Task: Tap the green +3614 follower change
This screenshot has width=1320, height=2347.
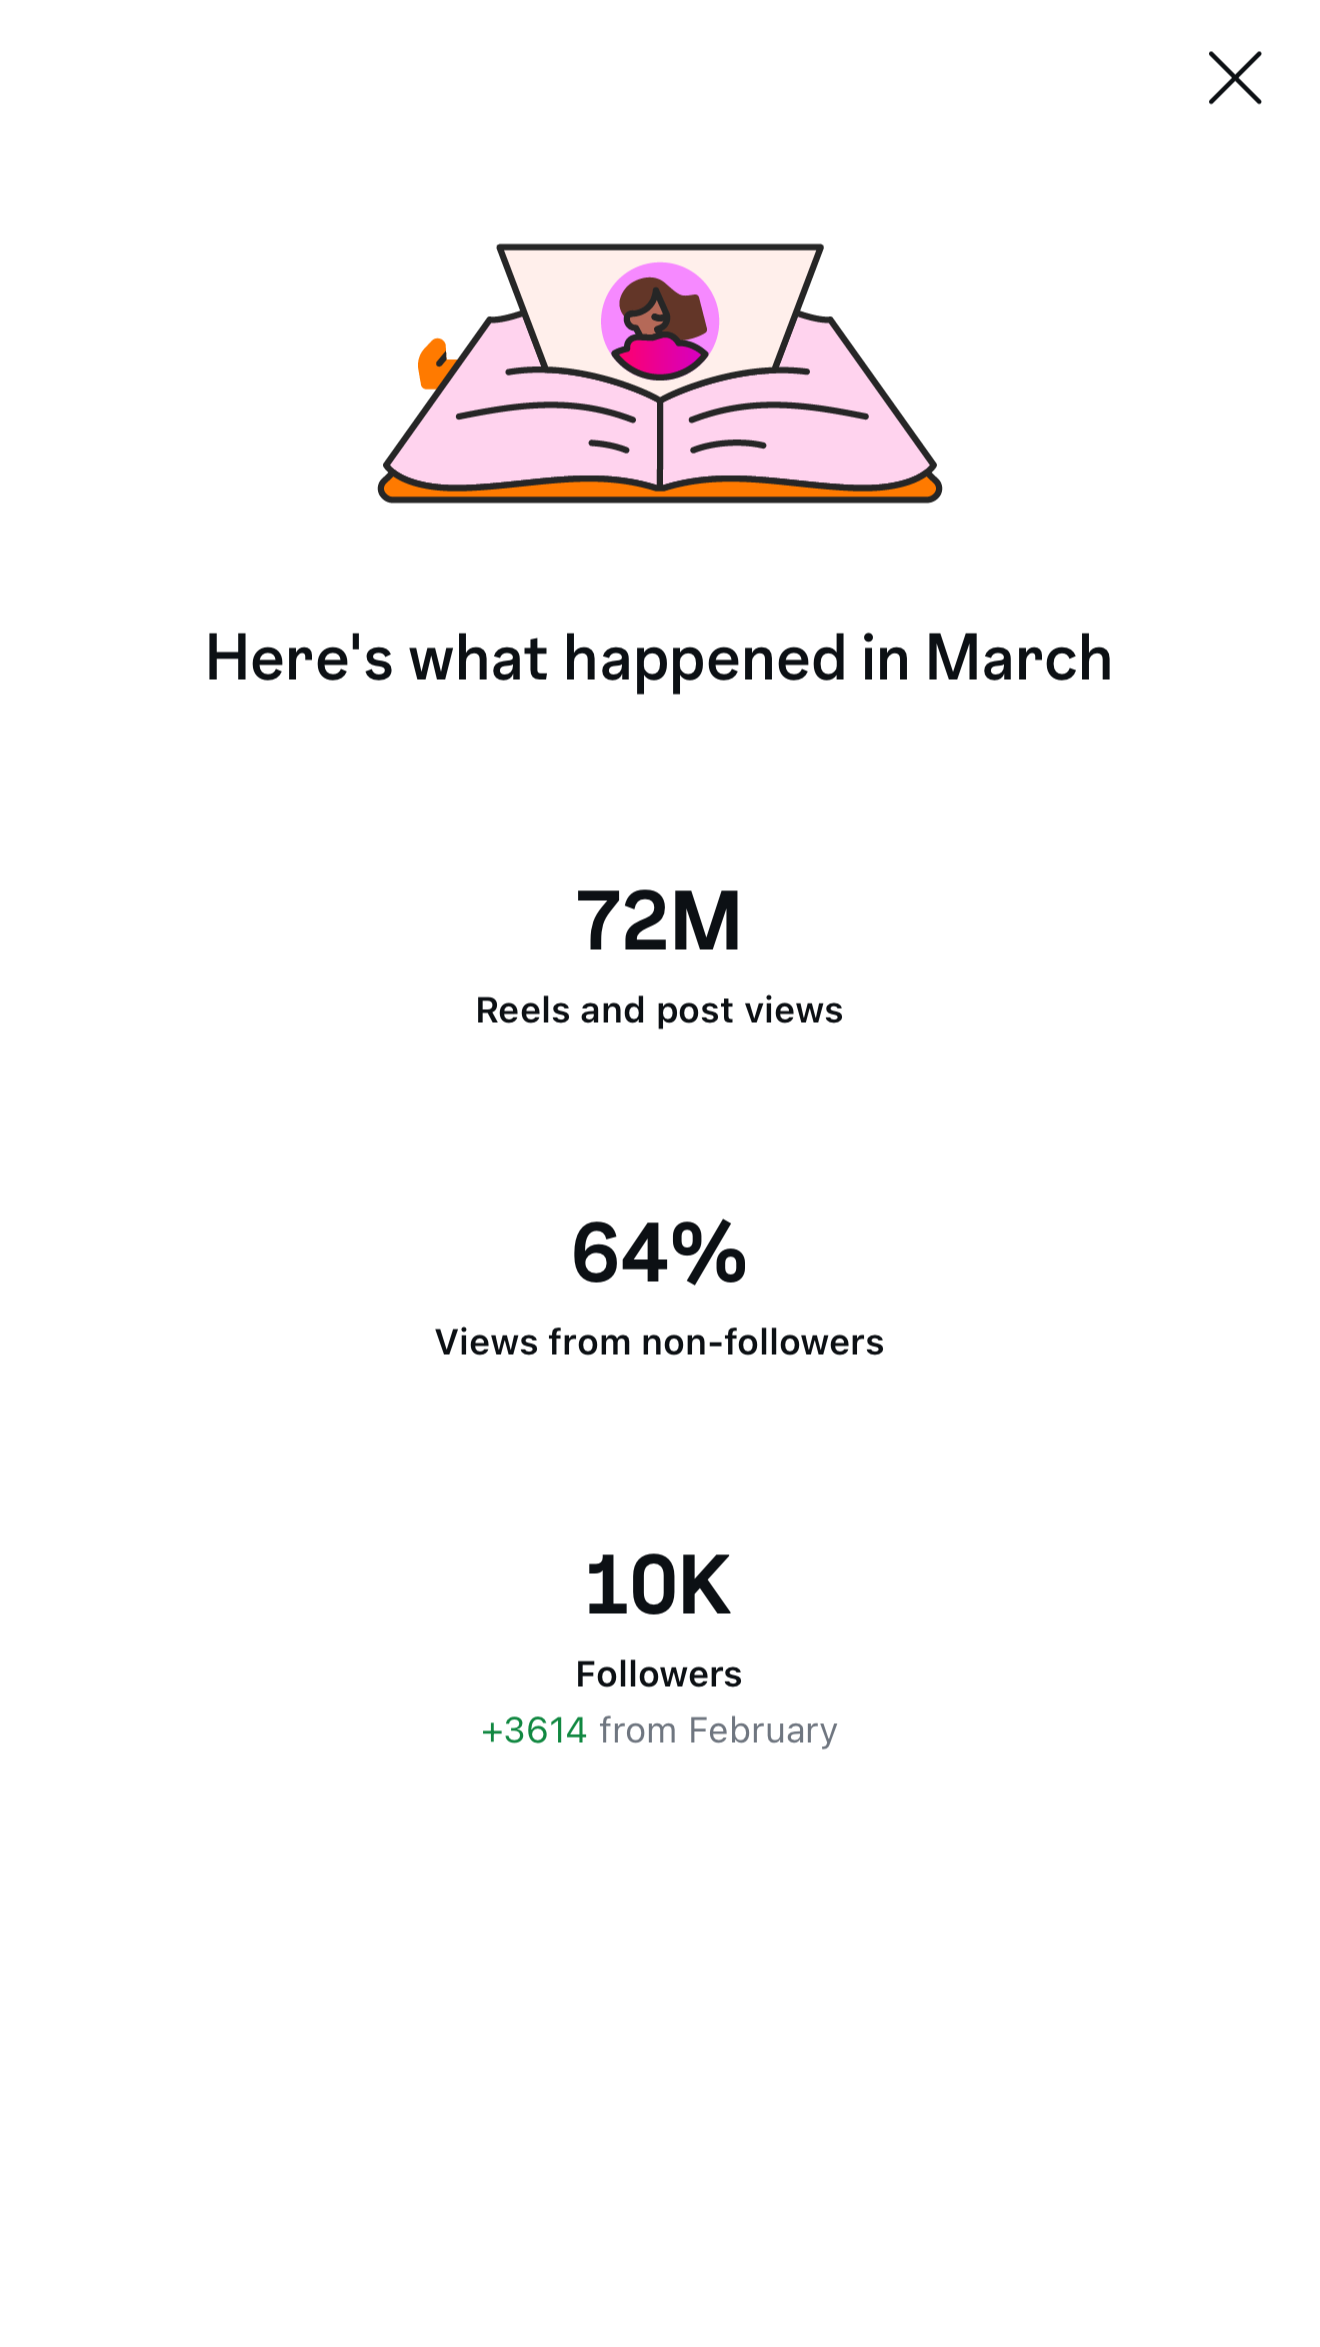Action: point(534,1730)
